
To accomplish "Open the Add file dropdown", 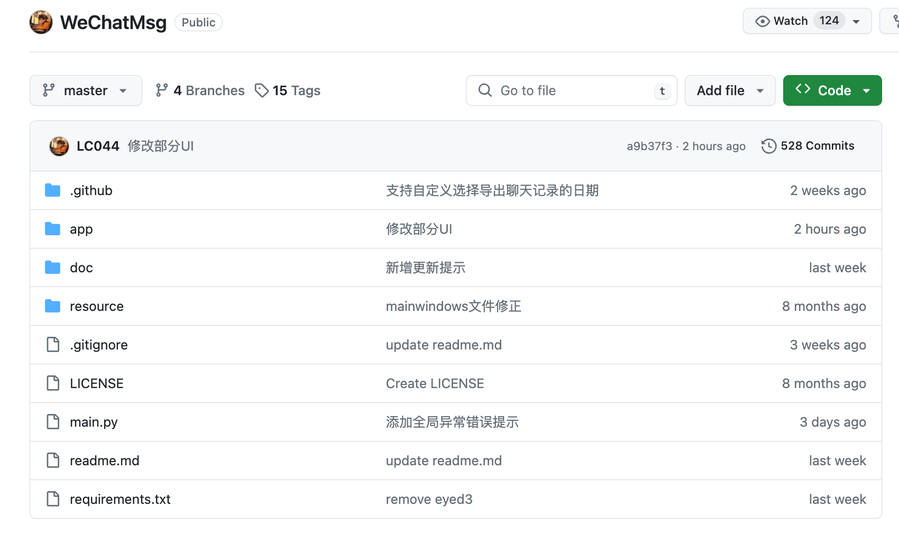I will click(730, 91).
